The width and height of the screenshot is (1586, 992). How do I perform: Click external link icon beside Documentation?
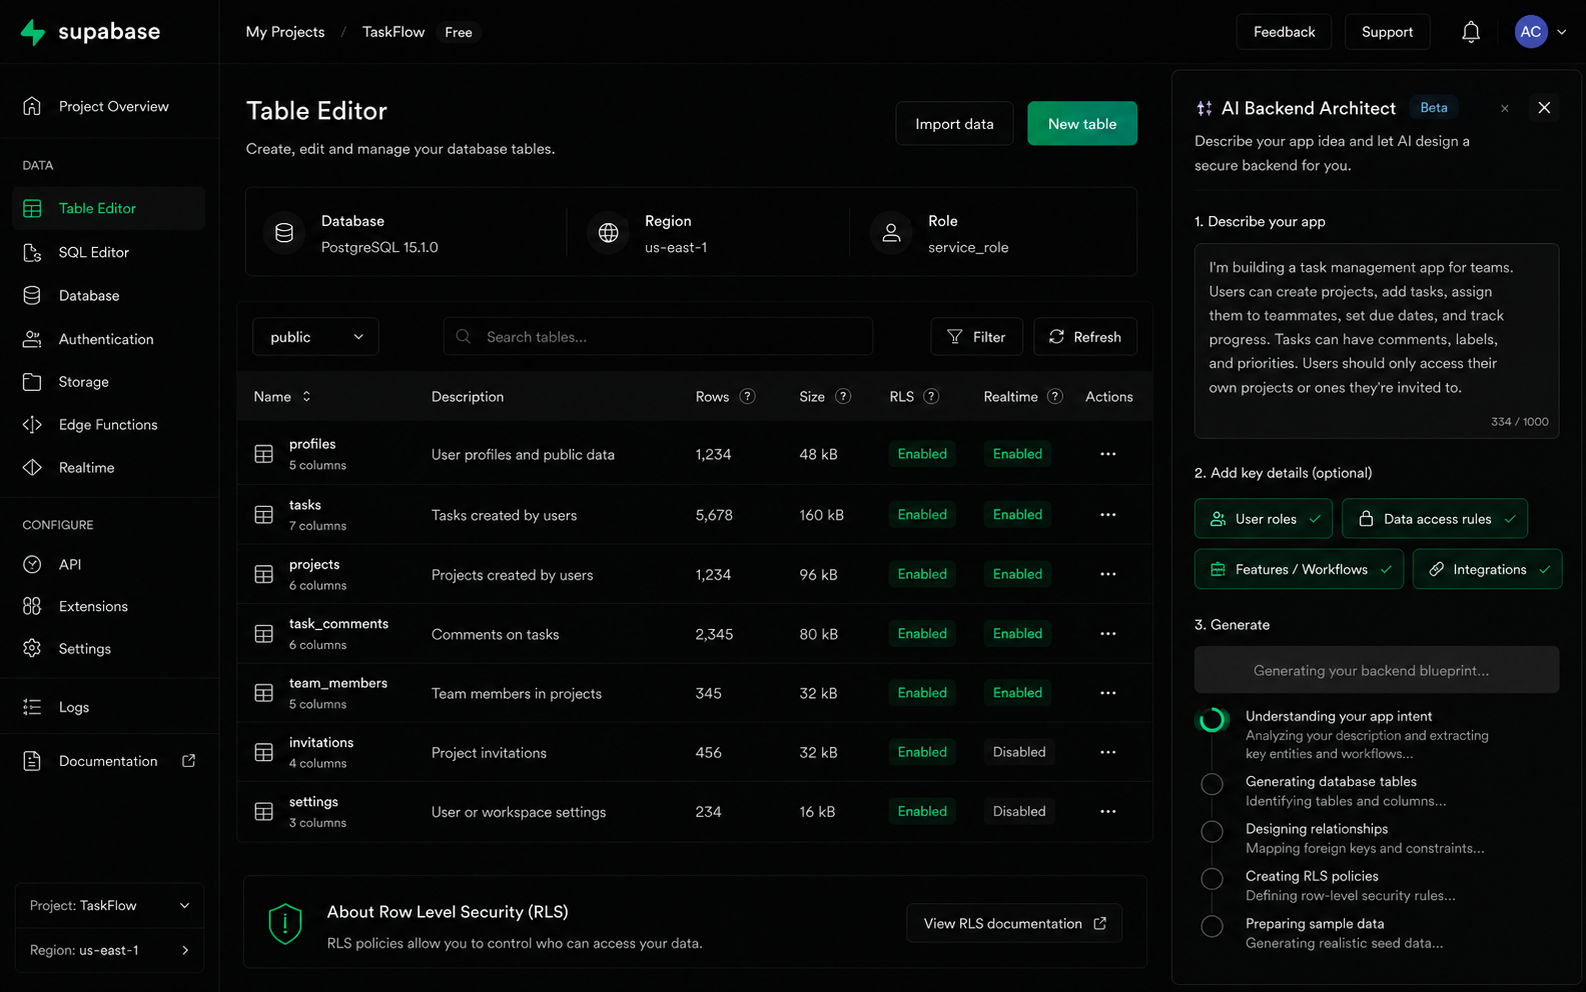point(188,761)
